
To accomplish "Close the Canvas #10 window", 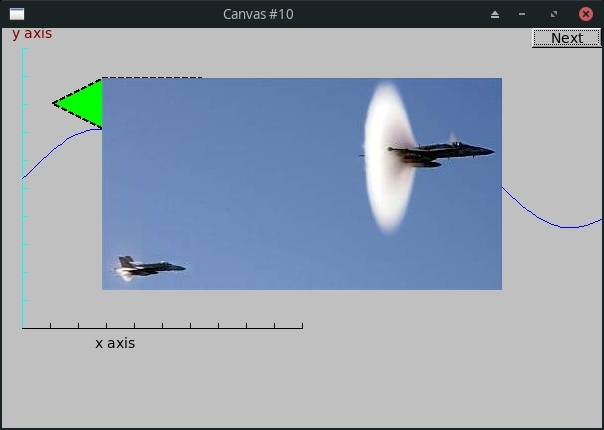I will (586, 14).
